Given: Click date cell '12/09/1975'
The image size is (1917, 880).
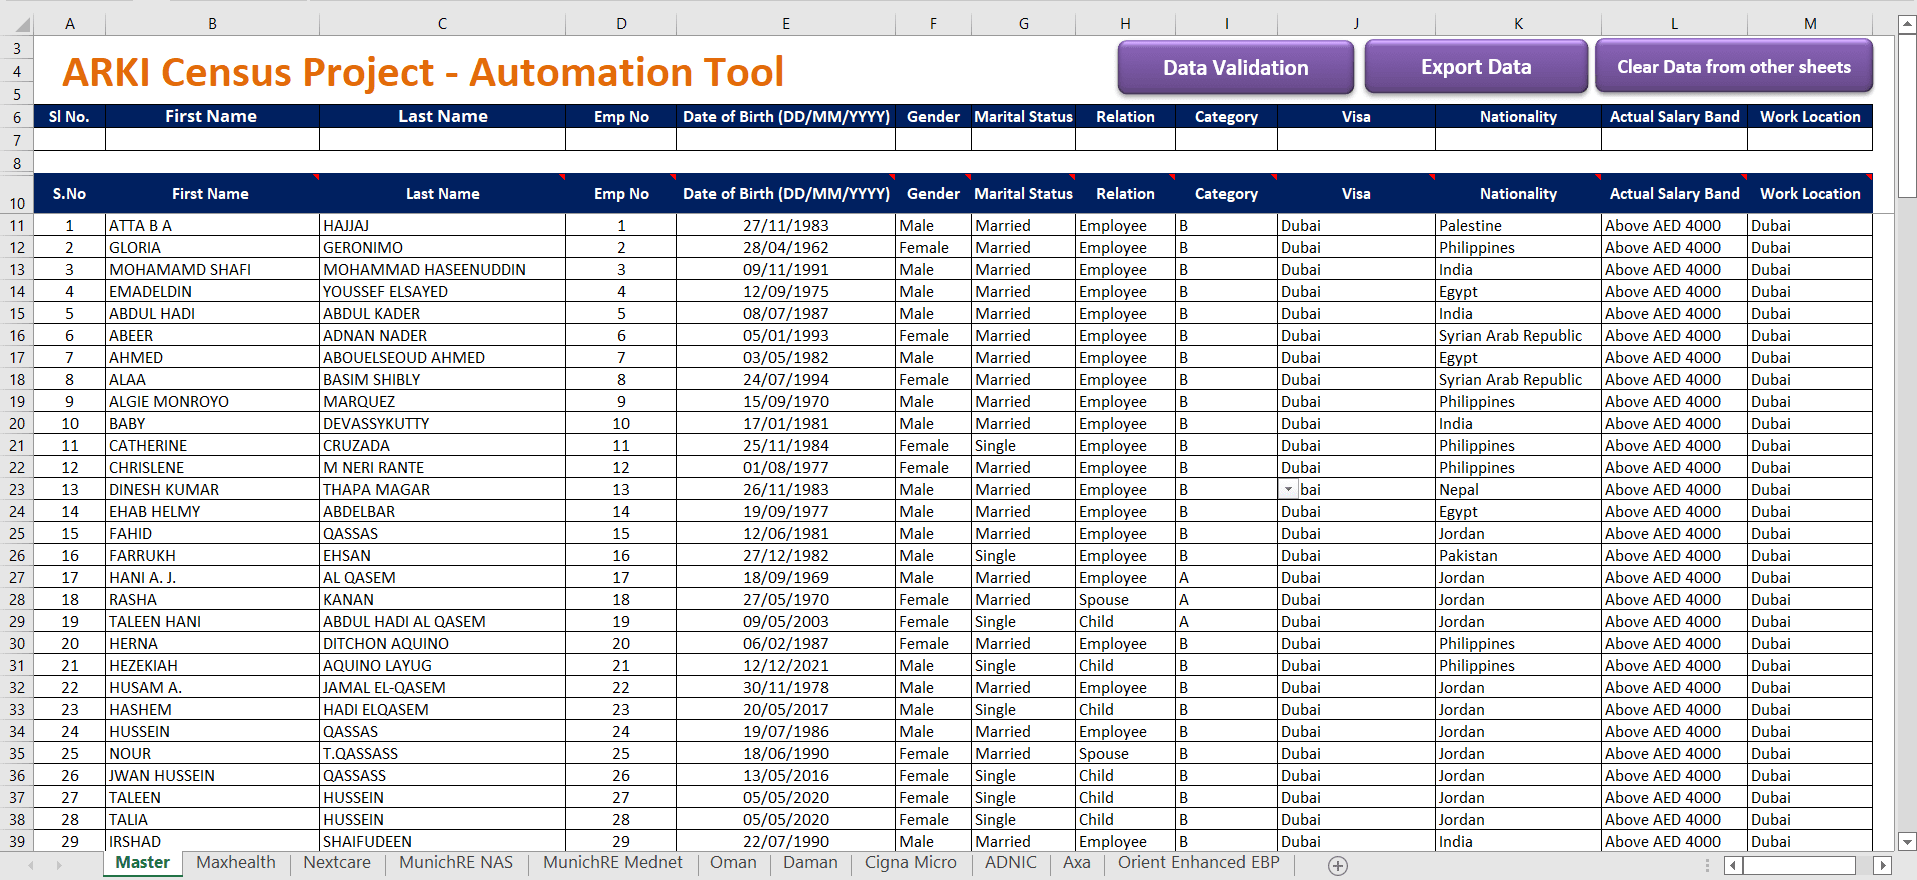Looking at the screenshot, I should pyautogui.click(x=786, y=292).
